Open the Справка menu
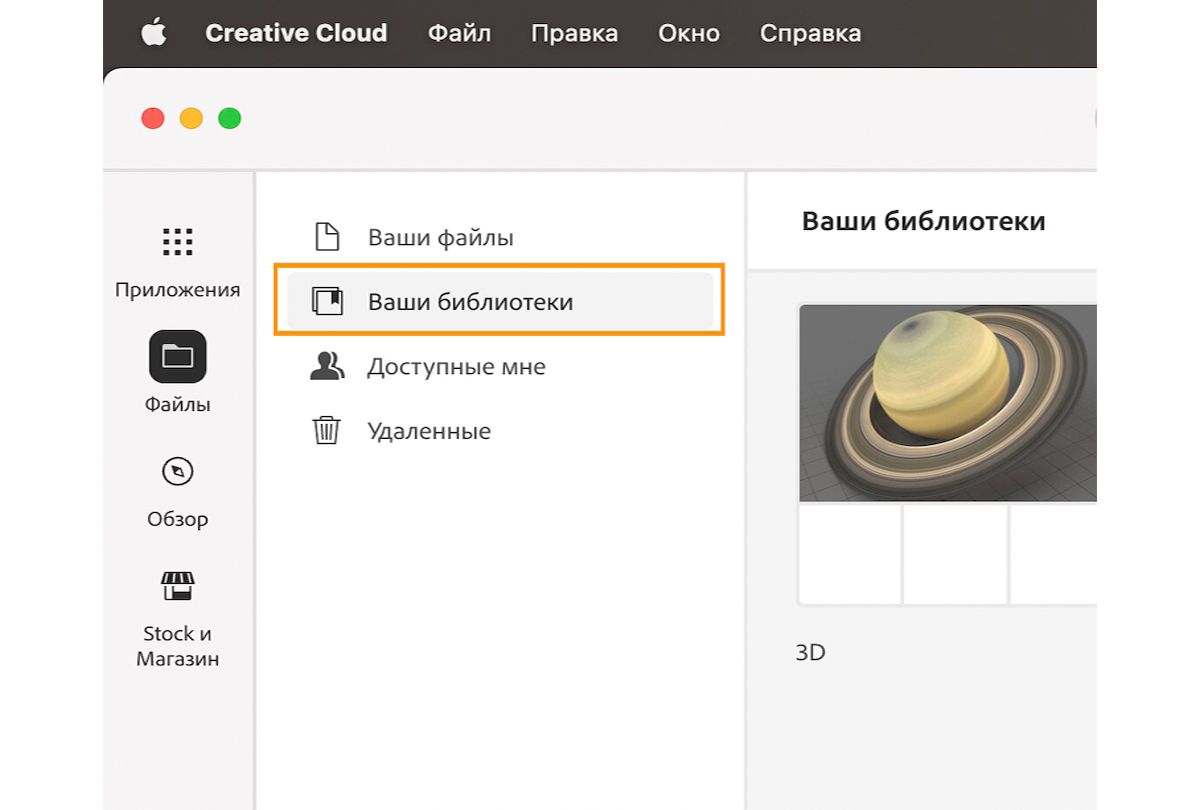 (x=811, y=33)
